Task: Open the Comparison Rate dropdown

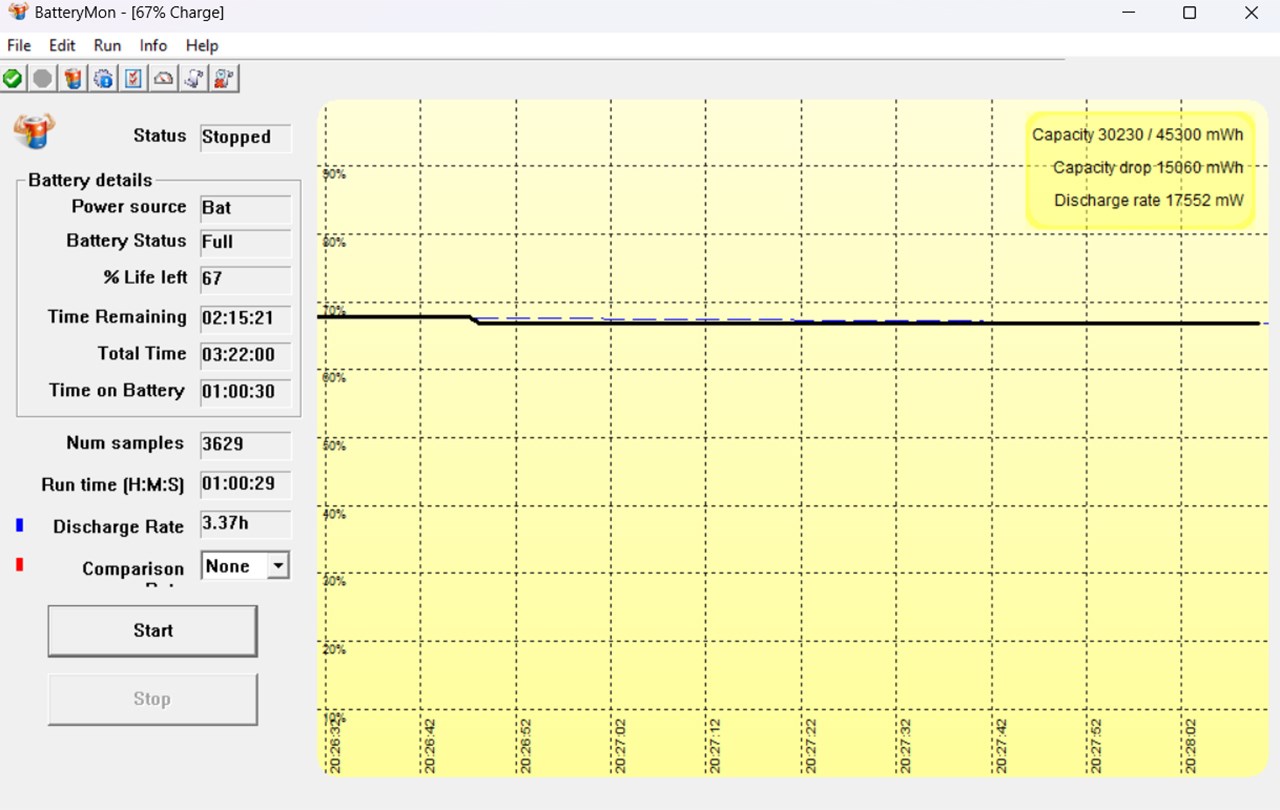Action: pyautogui.click(x=278, y=566)
